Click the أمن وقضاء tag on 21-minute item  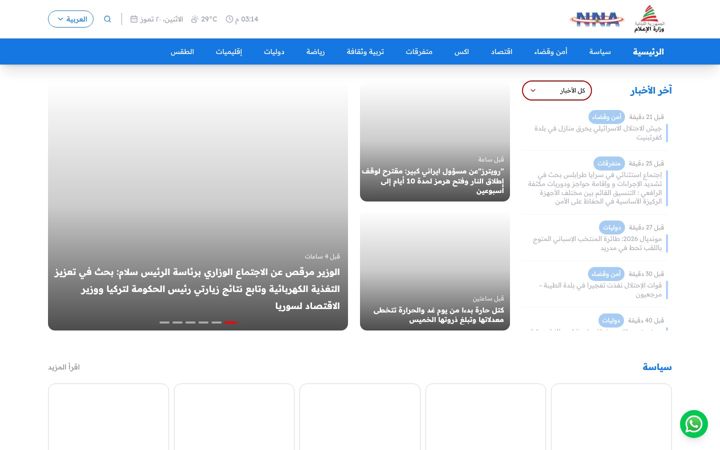[x=606, y=117]
